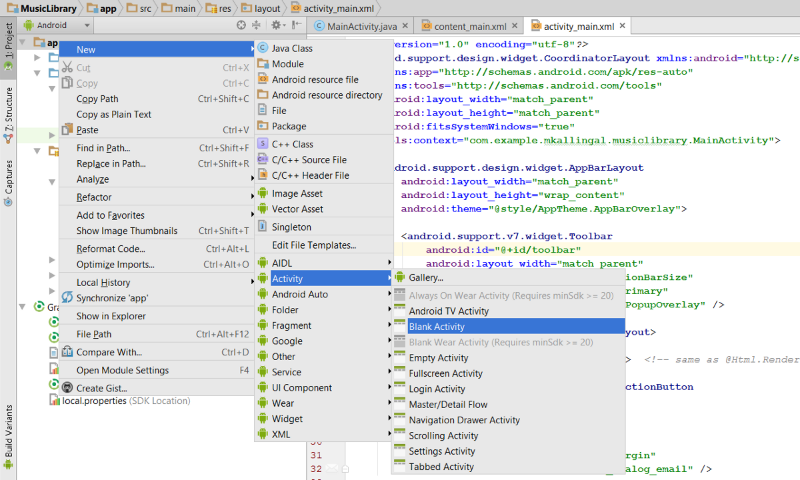
Task: Click Compare With entry
Action: (157, 352)
